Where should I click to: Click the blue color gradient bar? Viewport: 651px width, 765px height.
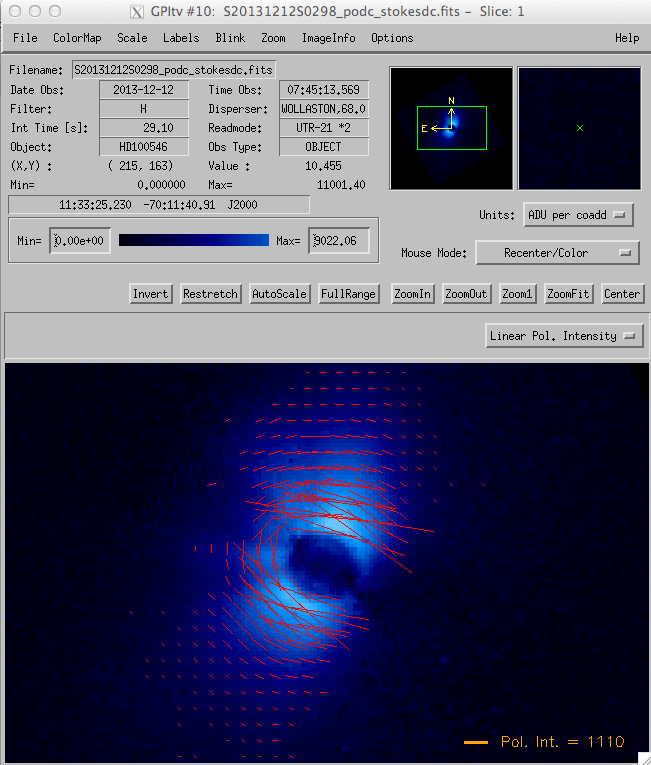194,240
